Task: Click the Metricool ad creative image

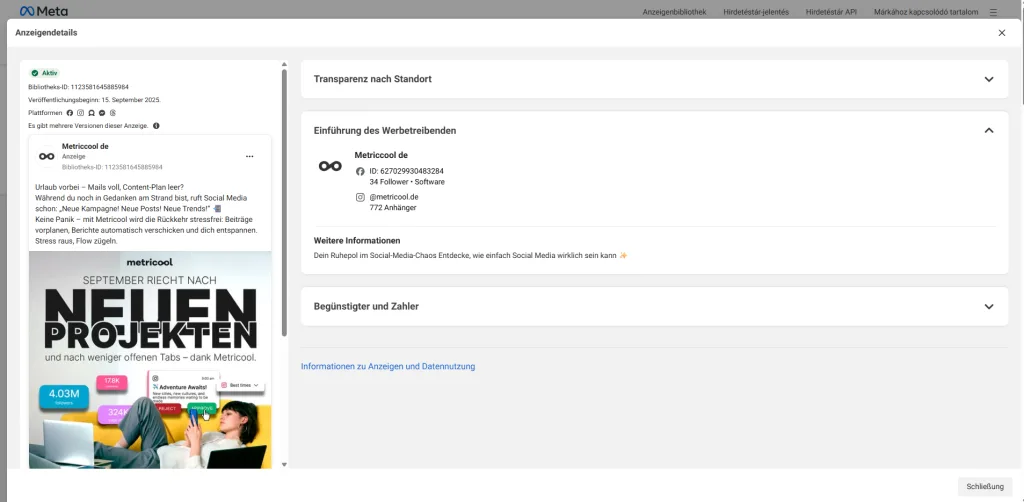Action: 150,360
